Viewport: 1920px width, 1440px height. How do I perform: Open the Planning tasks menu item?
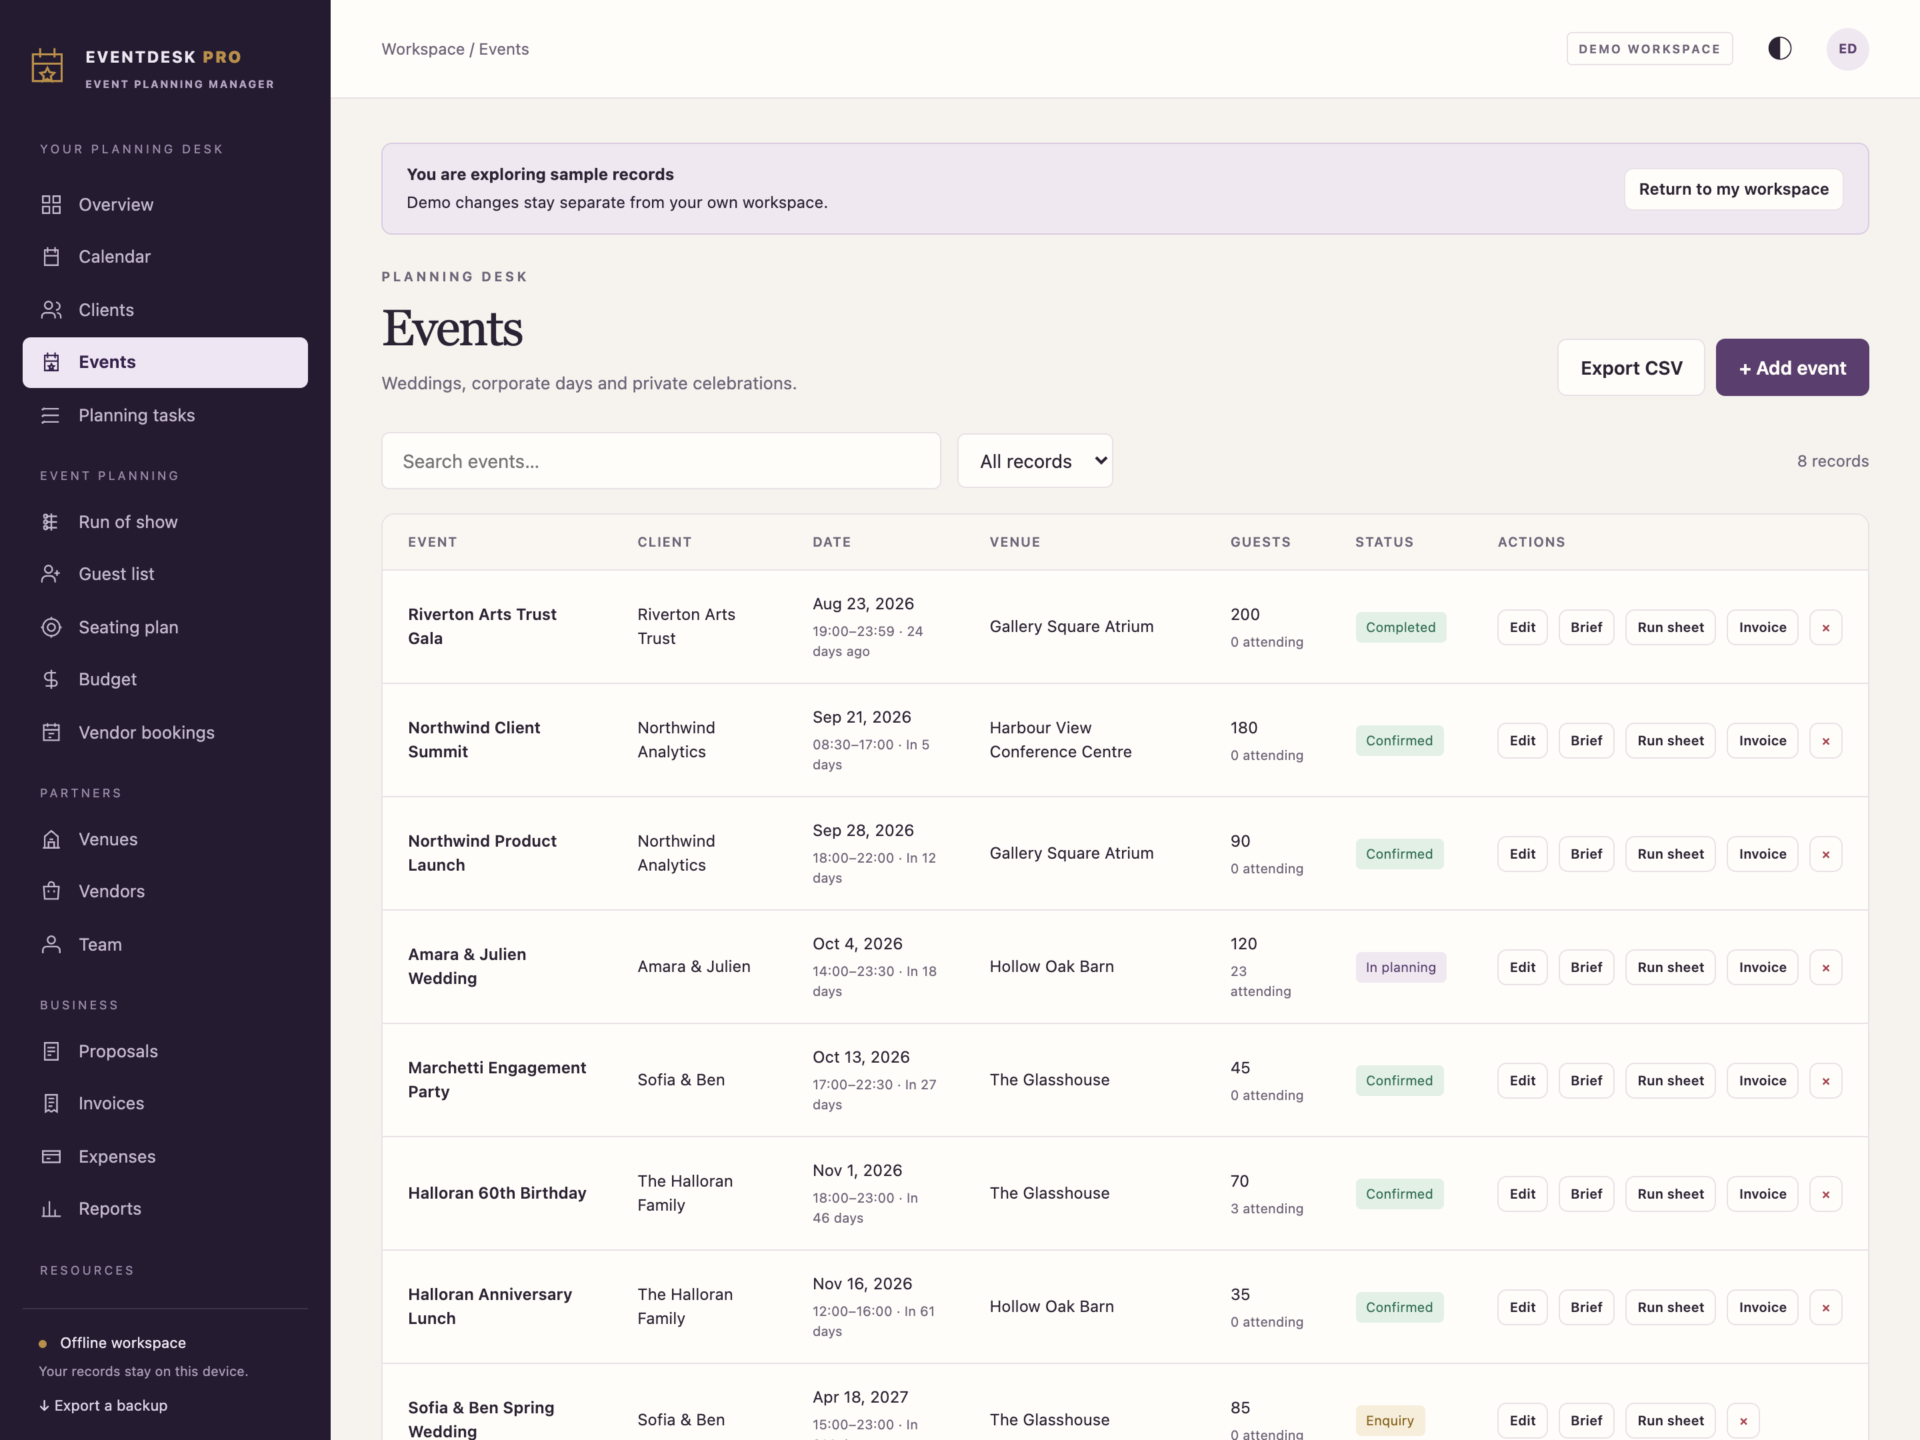click(x=165, y=415)
